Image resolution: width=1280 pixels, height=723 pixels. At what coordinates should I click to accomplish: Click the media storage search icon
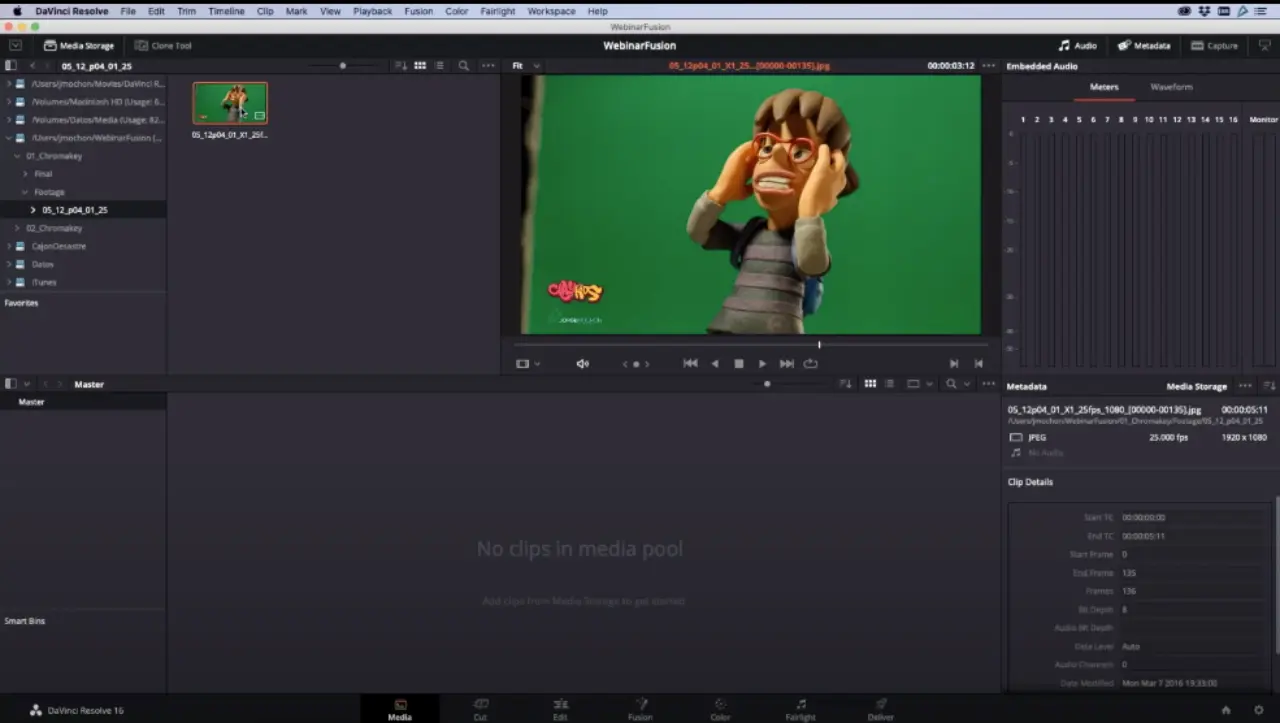click(x=463, y=66)
